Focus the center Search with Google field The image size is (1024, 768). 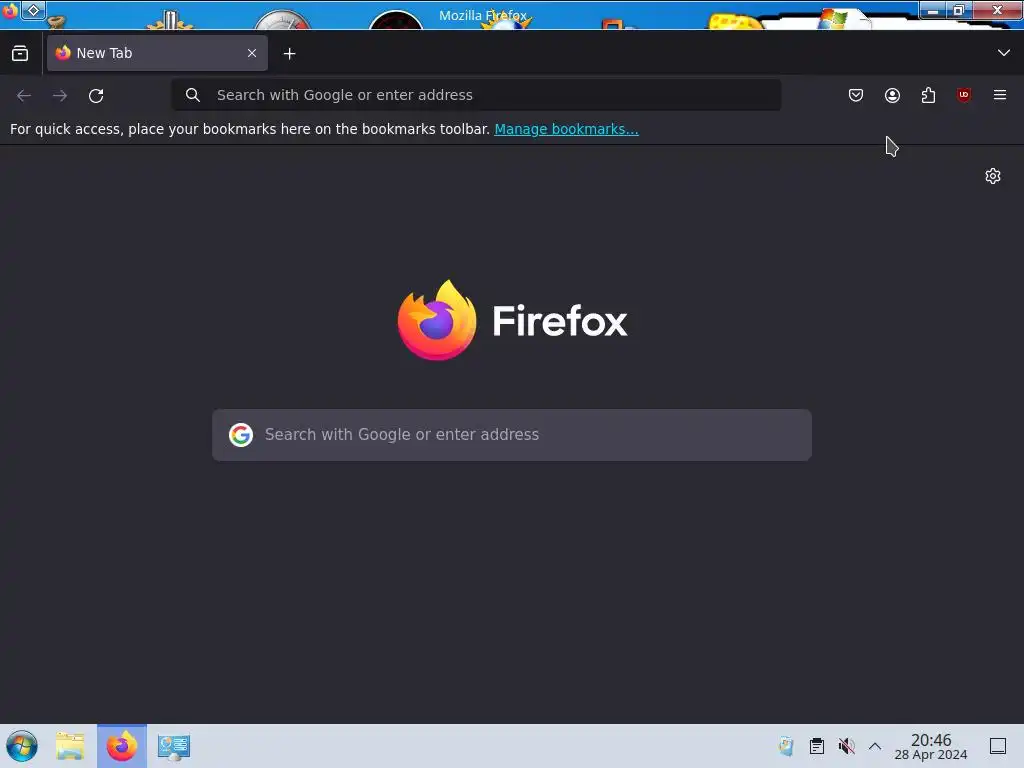[512, 435]
